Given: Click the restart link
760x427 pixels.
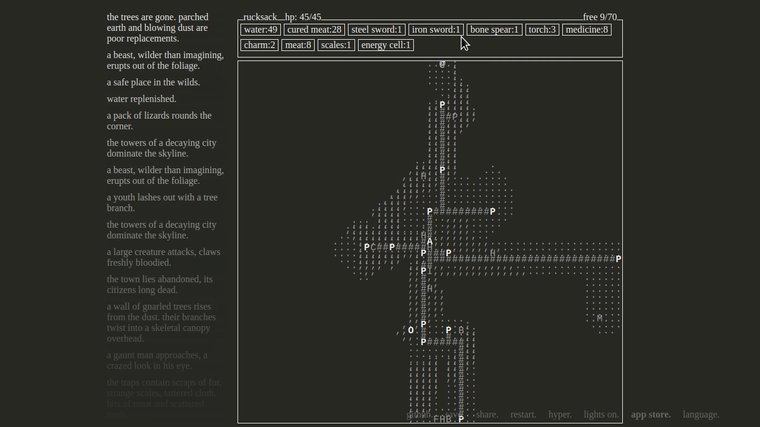Looking at the screenshot, I should (523, 414).
